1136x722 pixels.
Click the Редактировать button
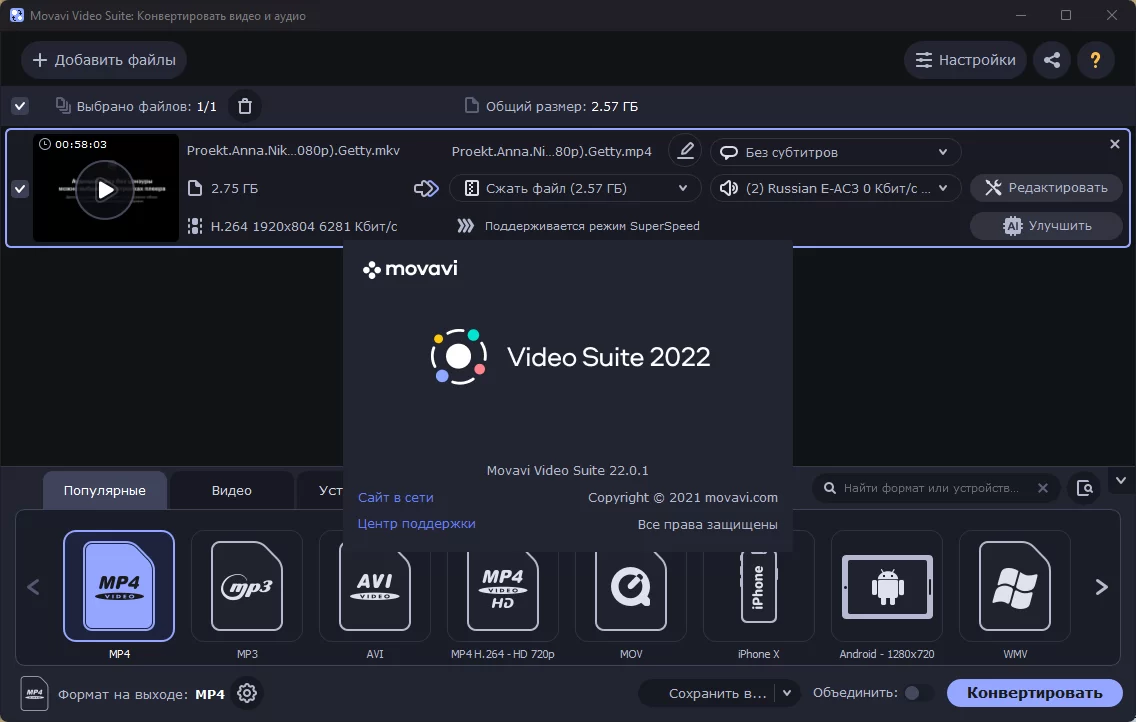pyautogui.click(x=1046, y=188)
